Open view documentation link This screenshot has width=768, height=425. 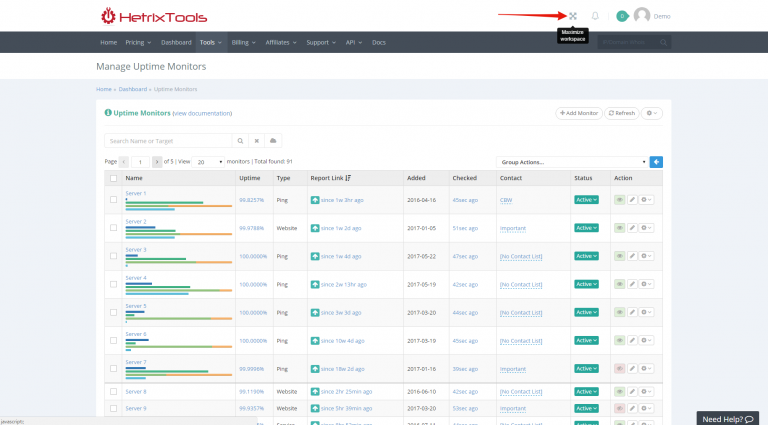(203, 114)
